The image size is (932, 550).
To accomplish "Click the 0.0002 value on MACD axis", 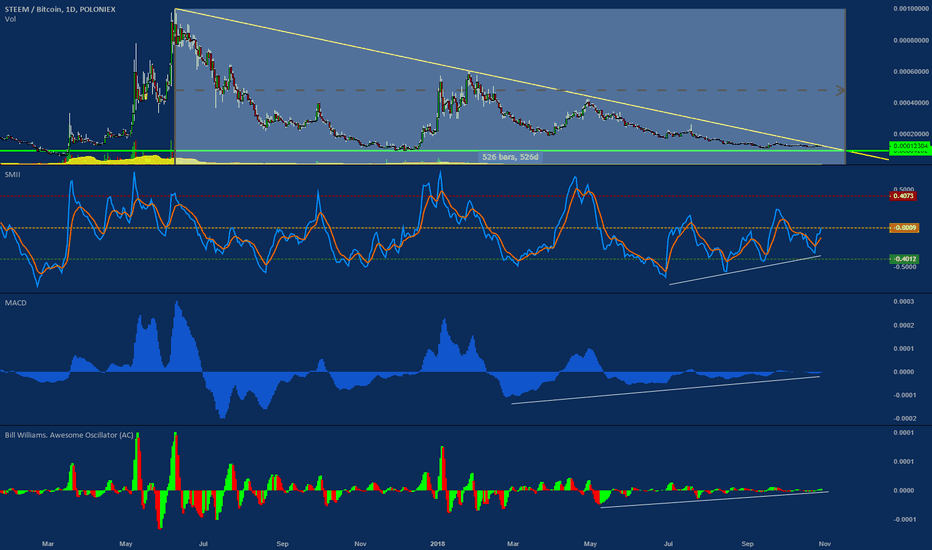I will pyautogui.click(x=903, y=326).
